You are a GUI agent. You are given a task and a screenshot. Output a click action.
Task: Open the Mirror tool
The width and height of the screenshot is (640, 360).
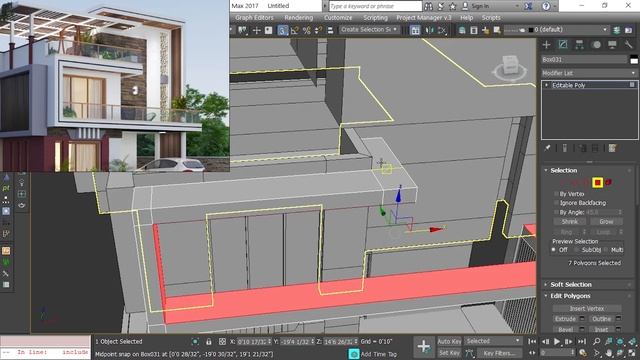coord(429,30)
